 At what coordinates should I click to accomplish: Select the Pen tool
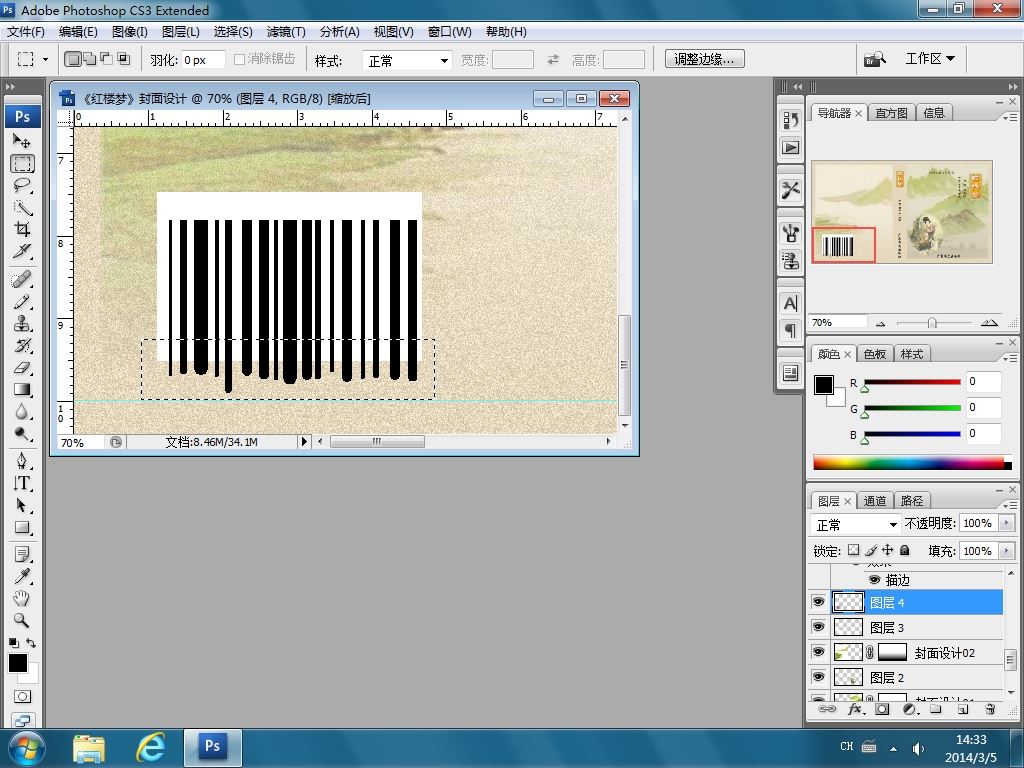(x=22, y=461)
